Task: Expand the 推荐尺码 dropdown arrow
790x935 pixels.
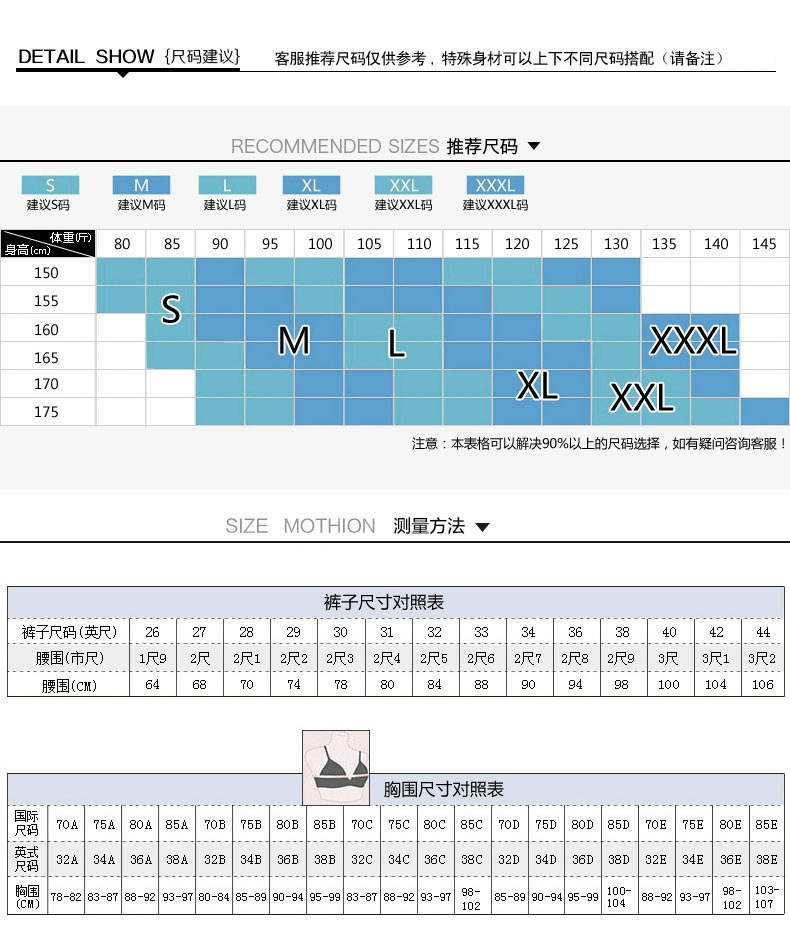Action: click(x=533, y=146)
